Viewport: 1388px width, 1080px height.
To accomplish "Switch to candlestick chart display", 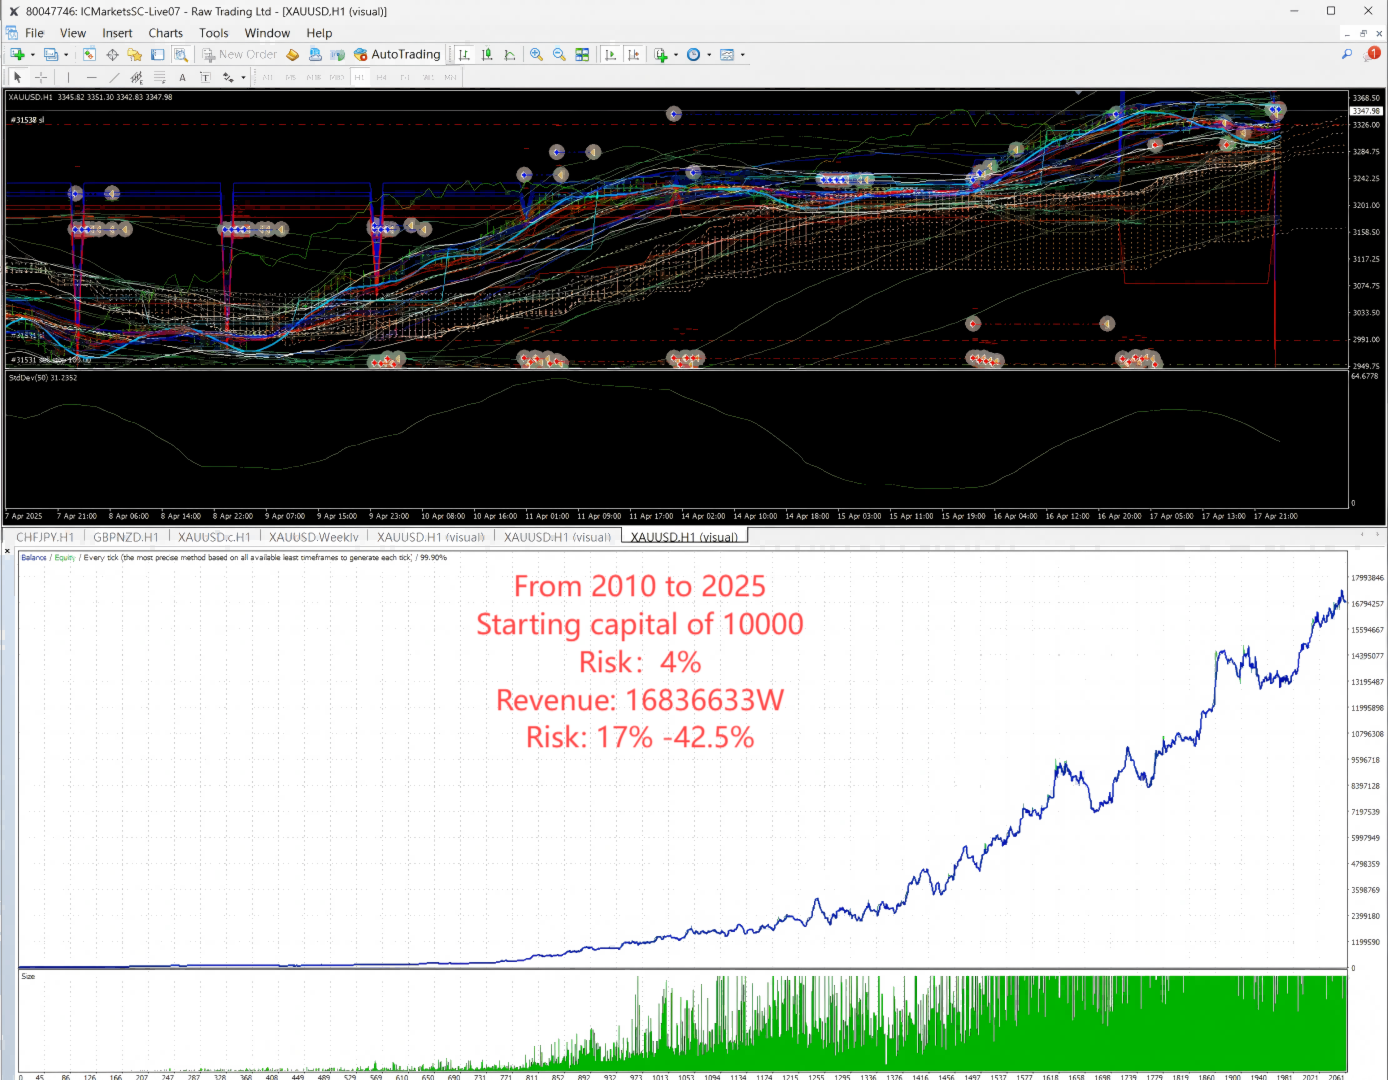I will pyautogui.click(x=487, y=55).
